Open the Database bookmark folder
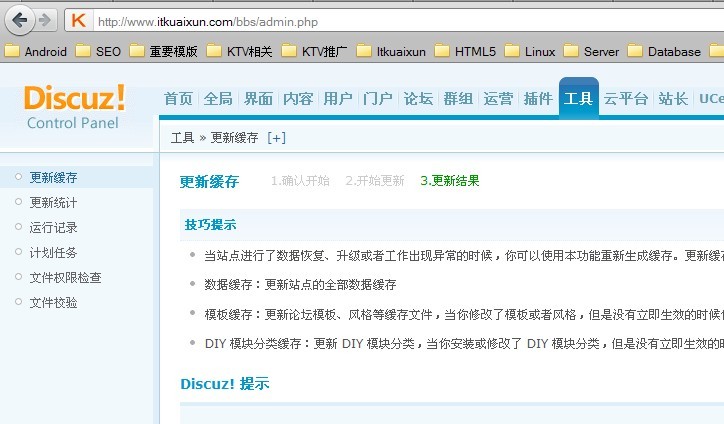 (664, 51)
